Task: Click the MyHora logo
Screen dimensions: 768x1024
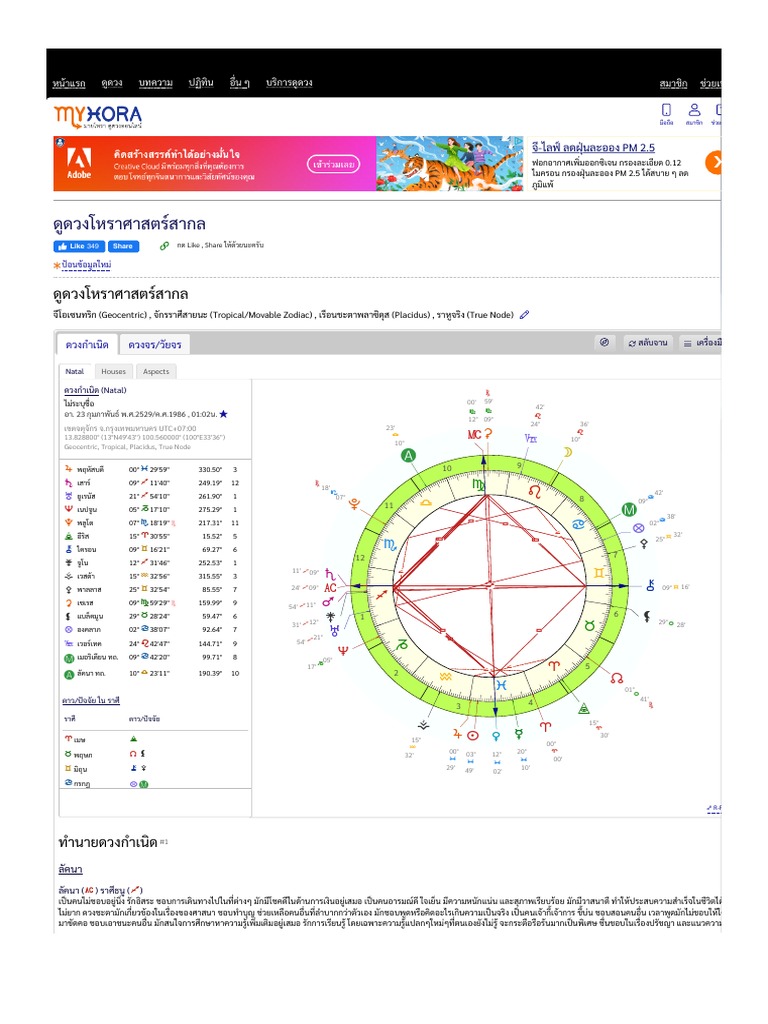Action: [97, 117]
